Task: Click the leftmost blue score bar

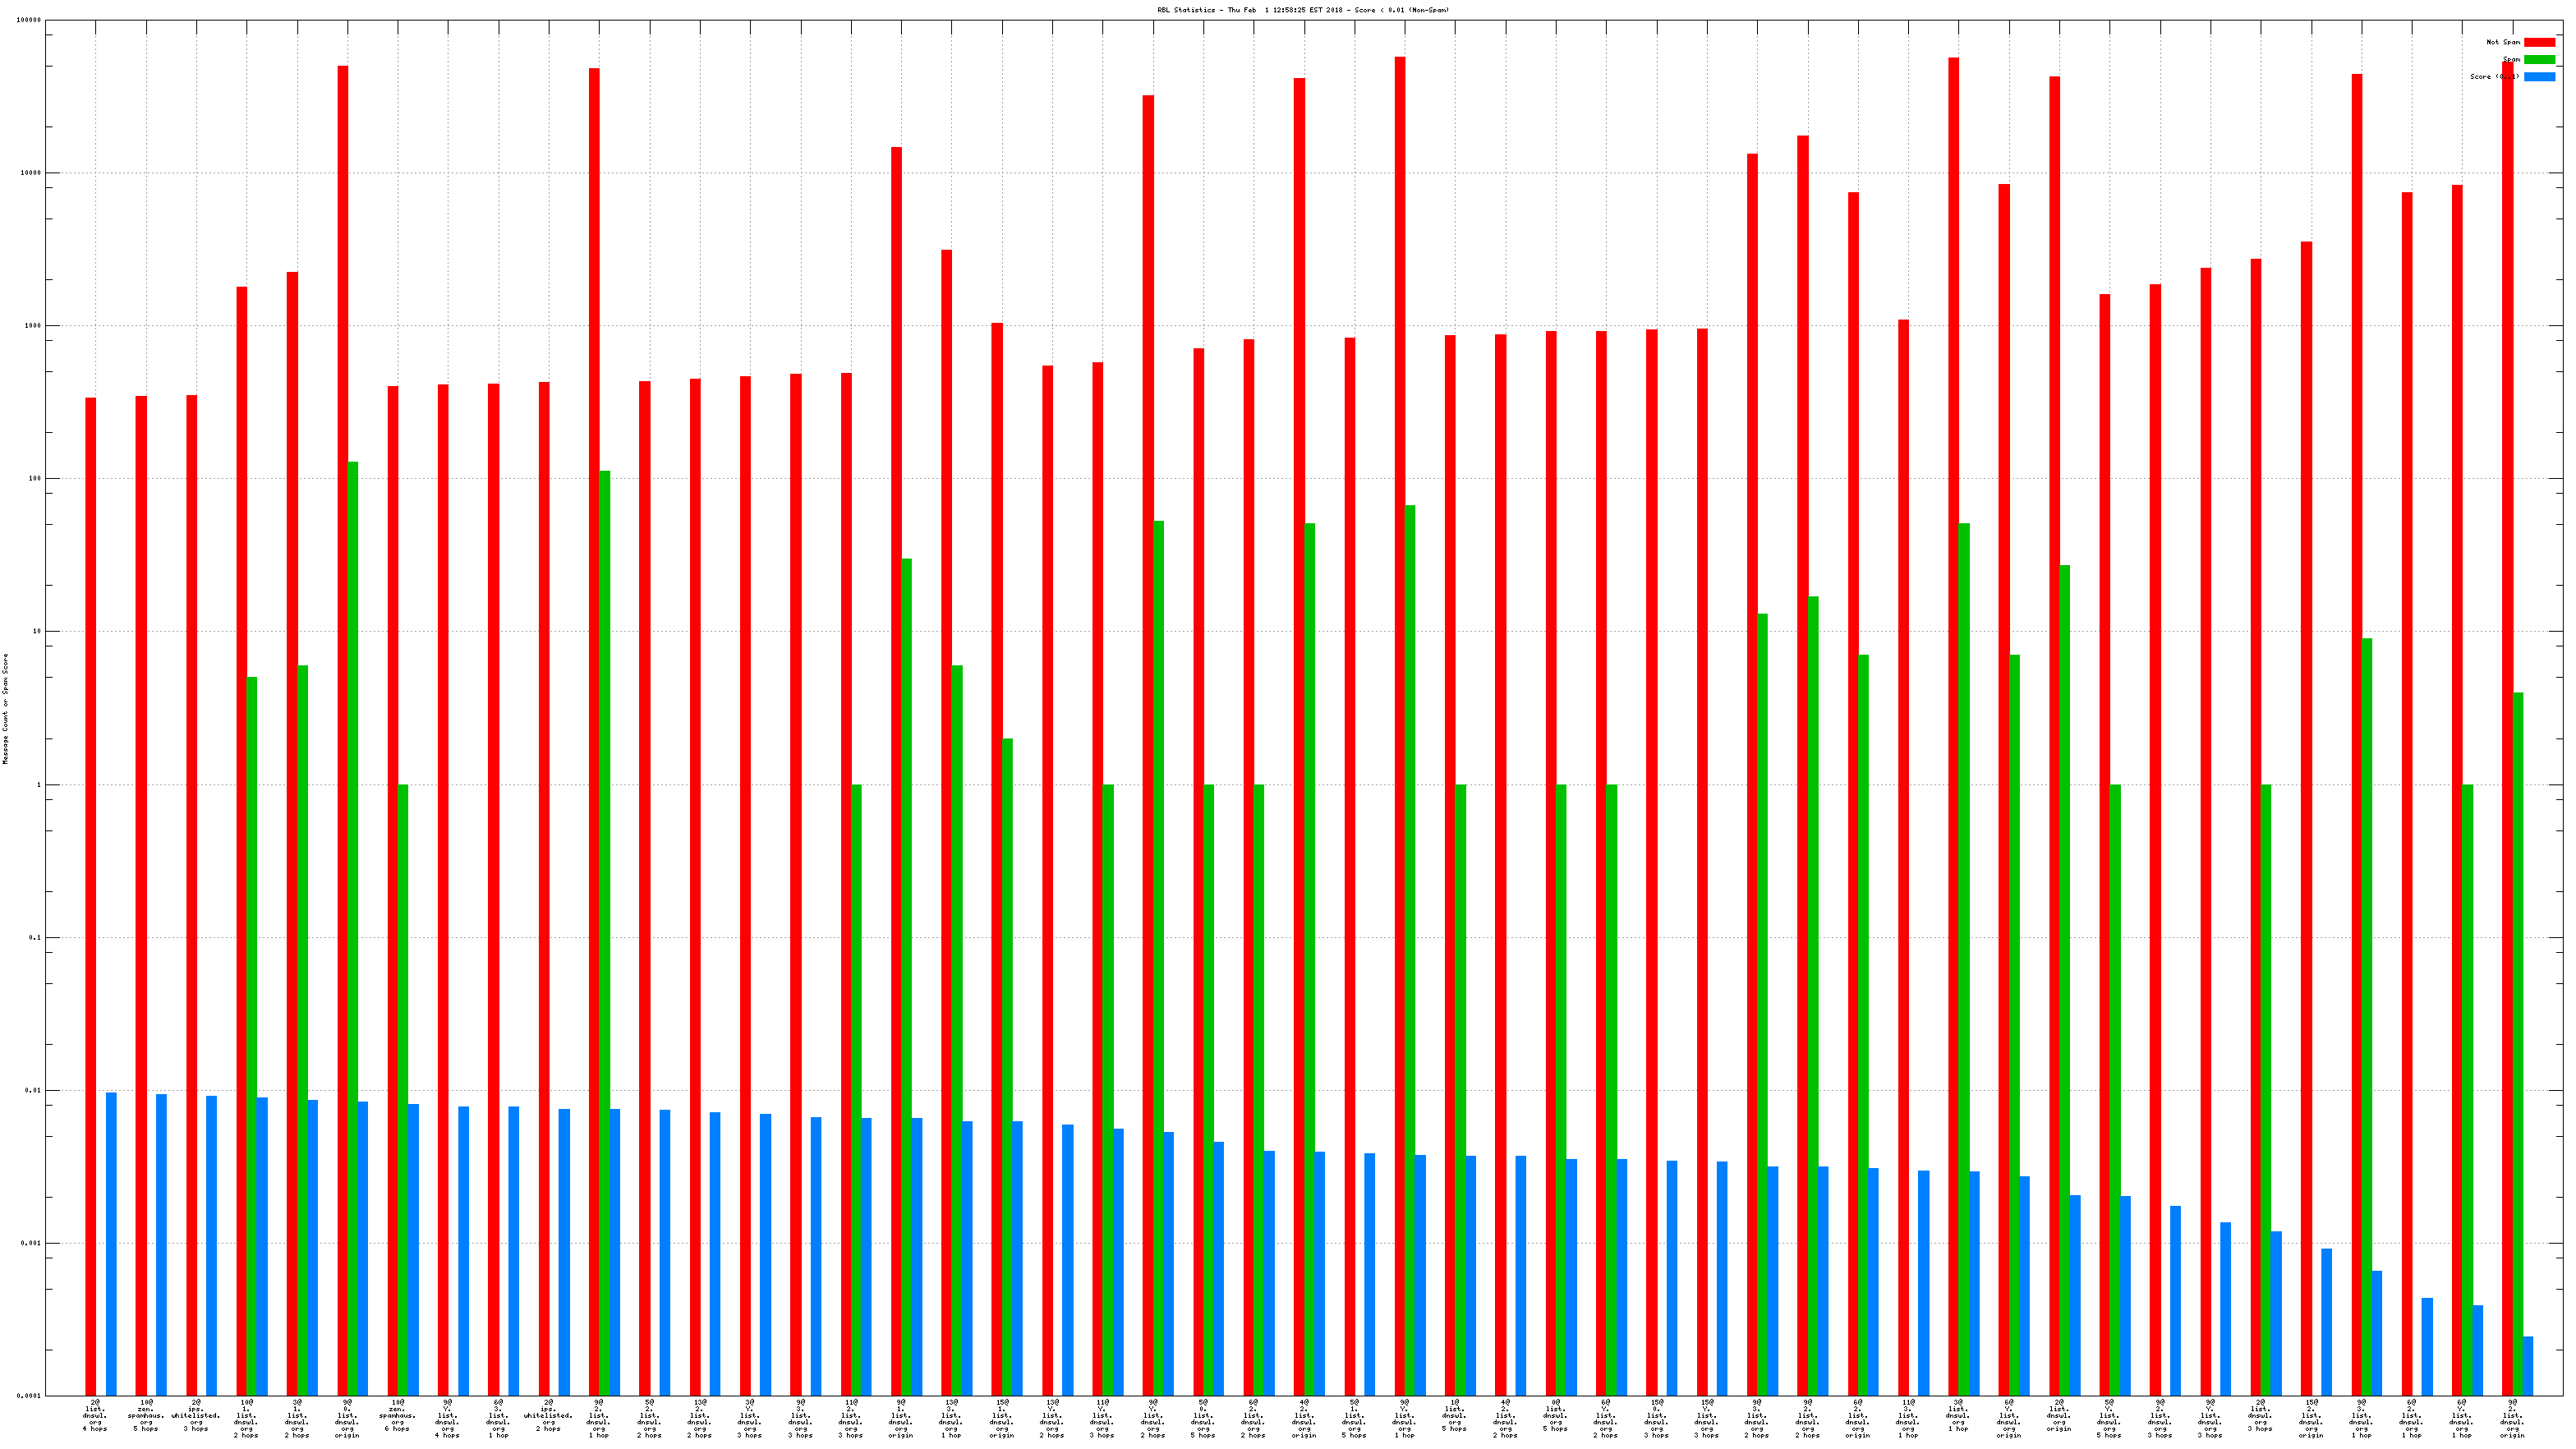Action: (111, 1245)
